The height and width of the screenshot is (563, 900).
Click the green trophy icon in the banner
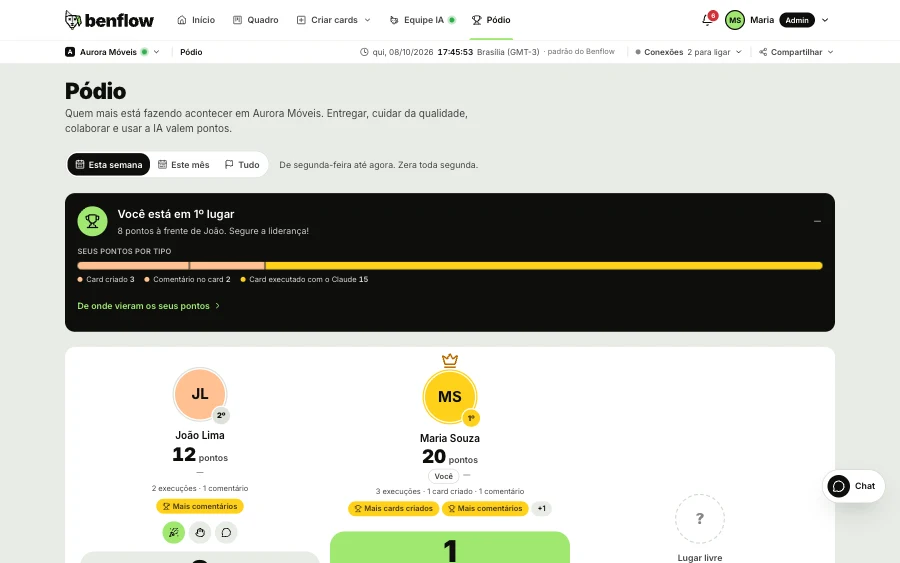click(x=92, y=222)
